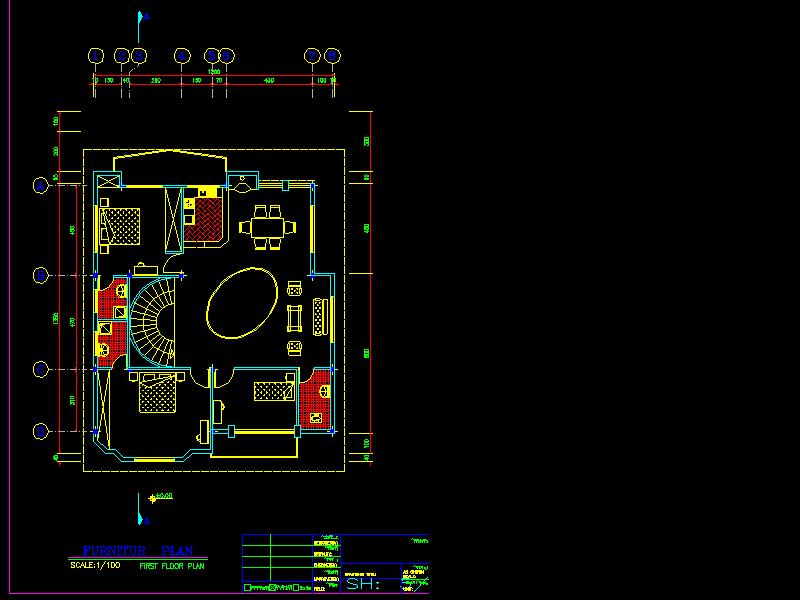Pick grid bubble 8 on top axis
This screenshot has height=600, width=800.
330,56
